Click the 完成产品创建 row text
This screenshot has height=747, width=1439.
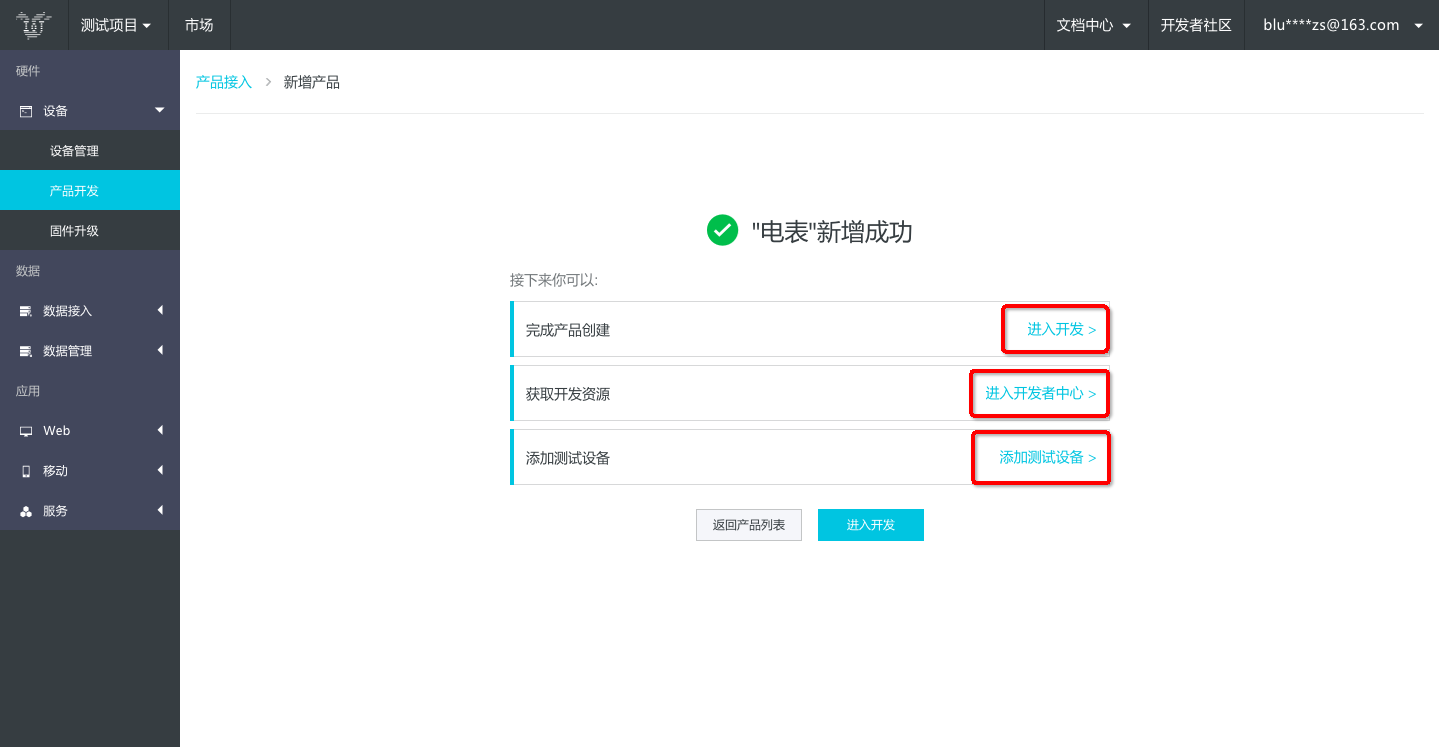tap(568, 330)
